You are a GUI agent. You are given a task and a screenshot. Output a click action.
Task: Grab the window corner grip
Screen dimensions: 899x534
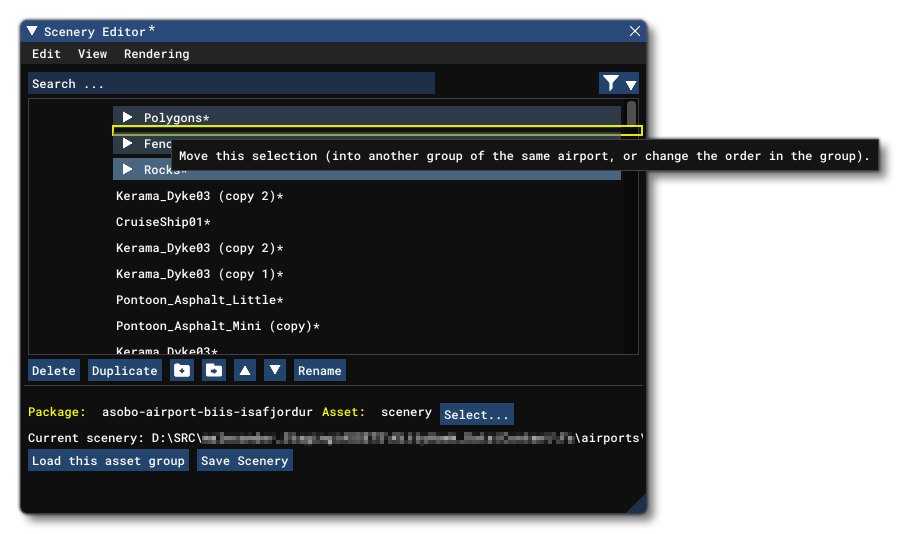tap(636, 504)
